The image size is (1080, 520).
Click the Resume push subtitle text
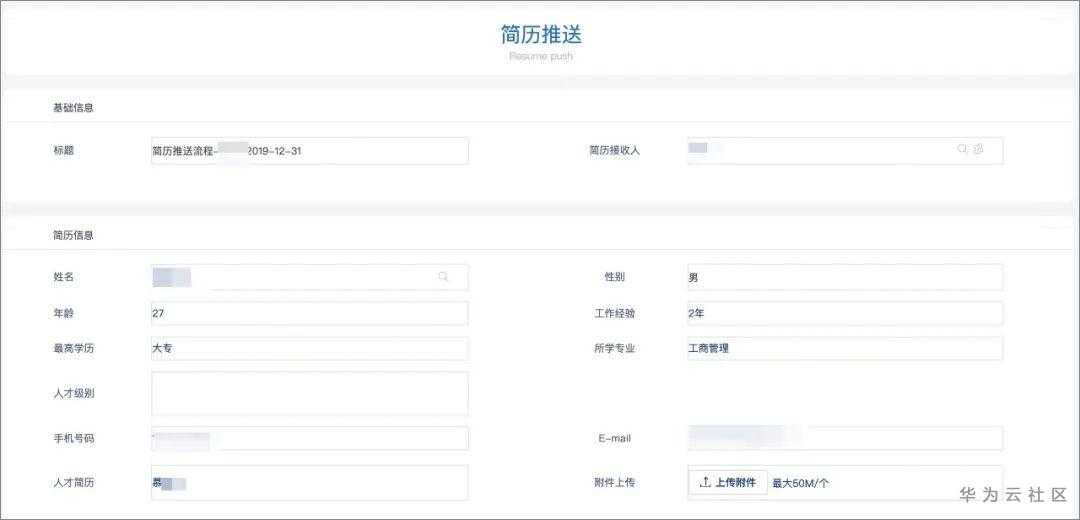[x=541, y=56]
